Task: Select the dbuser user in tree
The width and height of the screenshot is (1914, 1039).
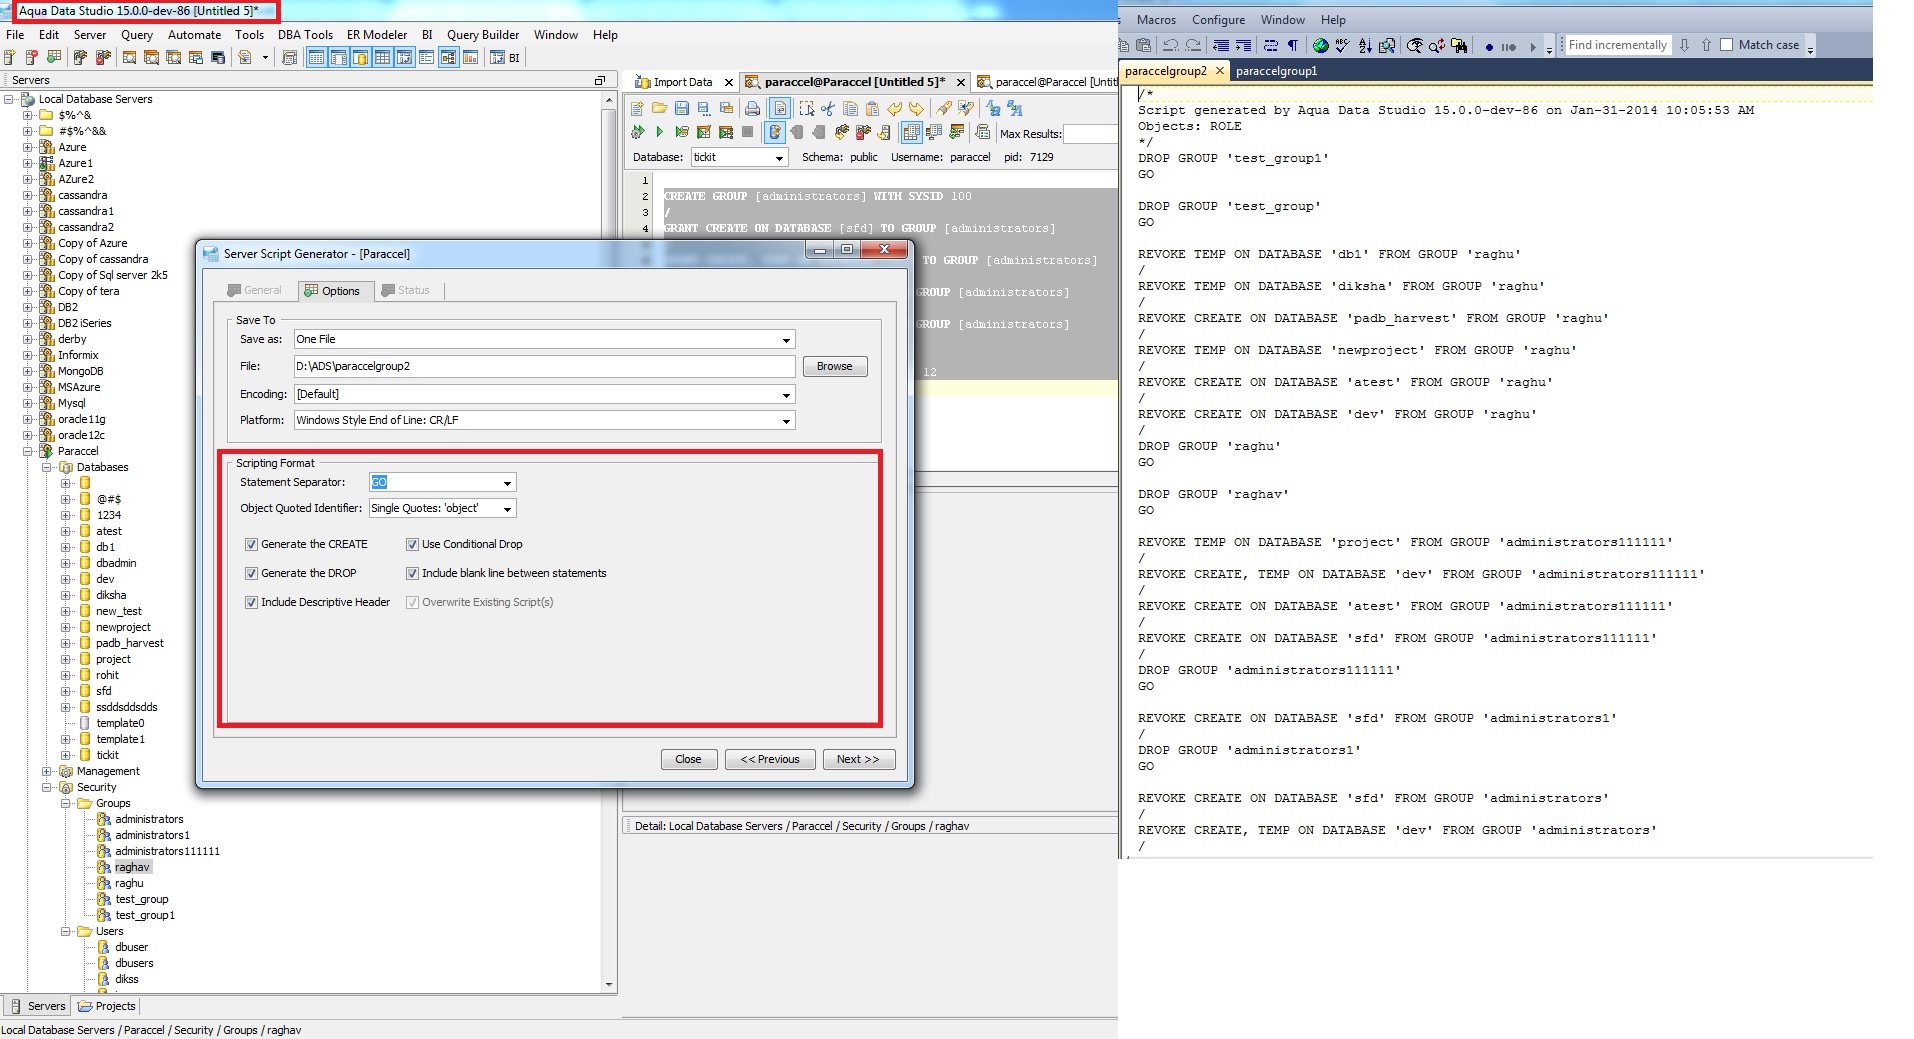Action: tap(131, 948)
